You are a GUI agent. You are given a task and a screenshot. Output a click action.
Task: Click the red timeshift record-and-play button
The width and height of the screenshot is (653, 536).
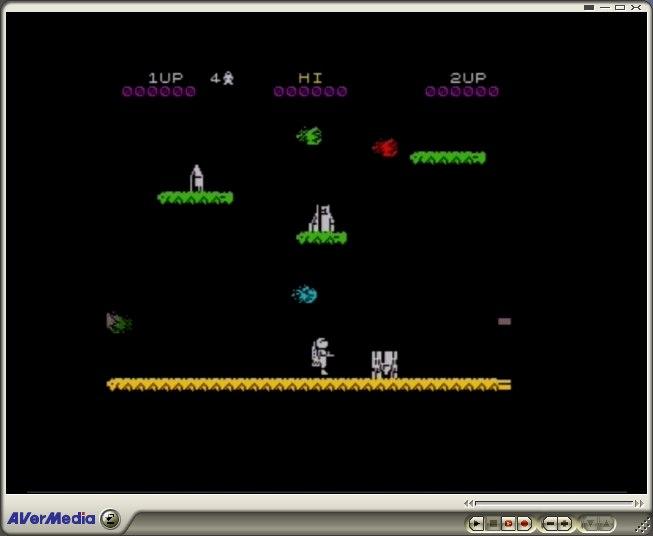tap(508, 523)
